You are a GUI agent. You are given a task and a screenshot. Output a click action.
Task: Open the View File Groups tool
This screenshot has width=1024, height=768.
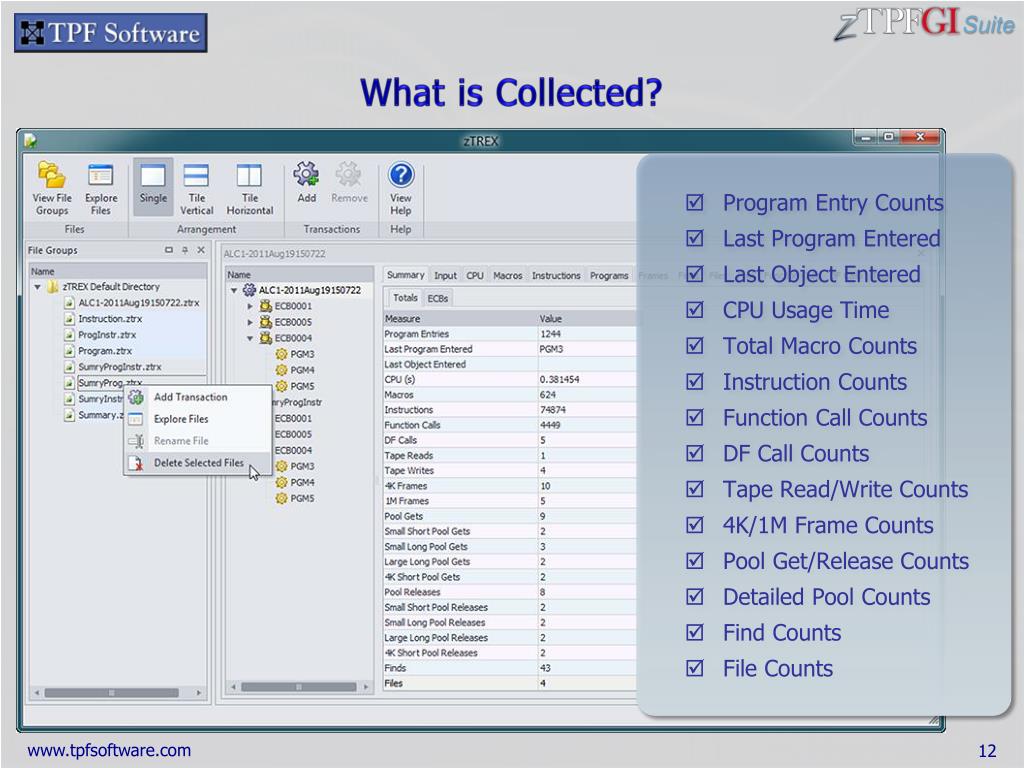click(52, 188)
